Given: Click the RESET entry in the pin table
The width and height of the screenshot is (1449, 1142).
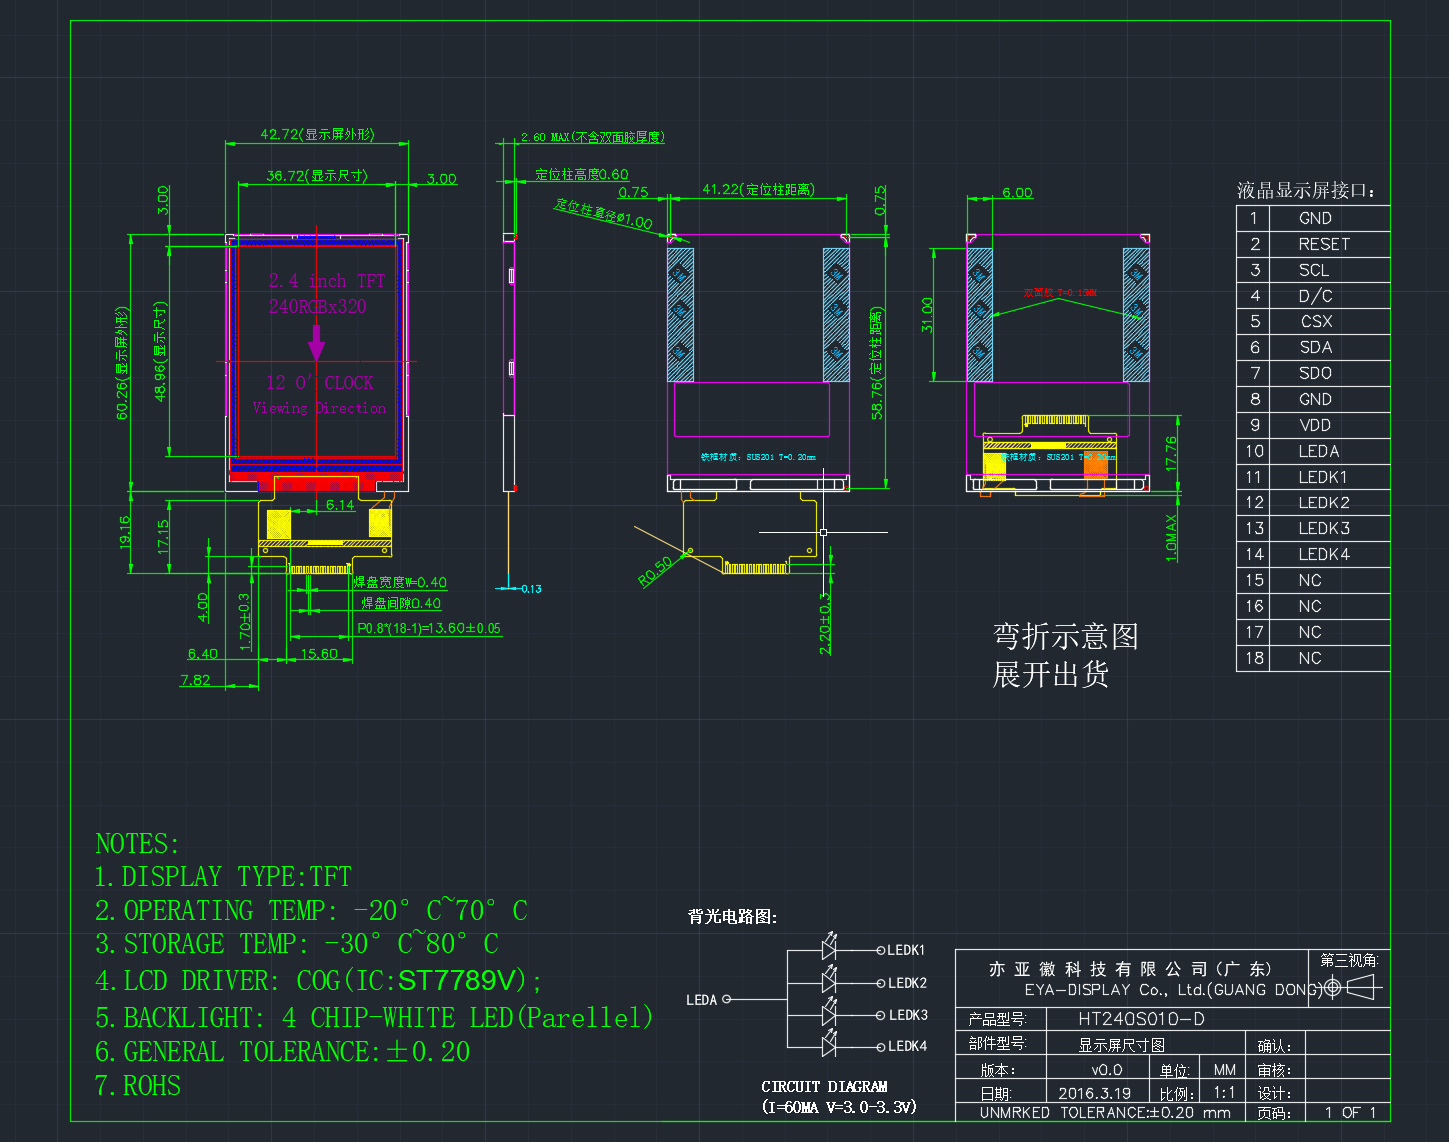Looking at the screenshot, I should pos(1323,244).
